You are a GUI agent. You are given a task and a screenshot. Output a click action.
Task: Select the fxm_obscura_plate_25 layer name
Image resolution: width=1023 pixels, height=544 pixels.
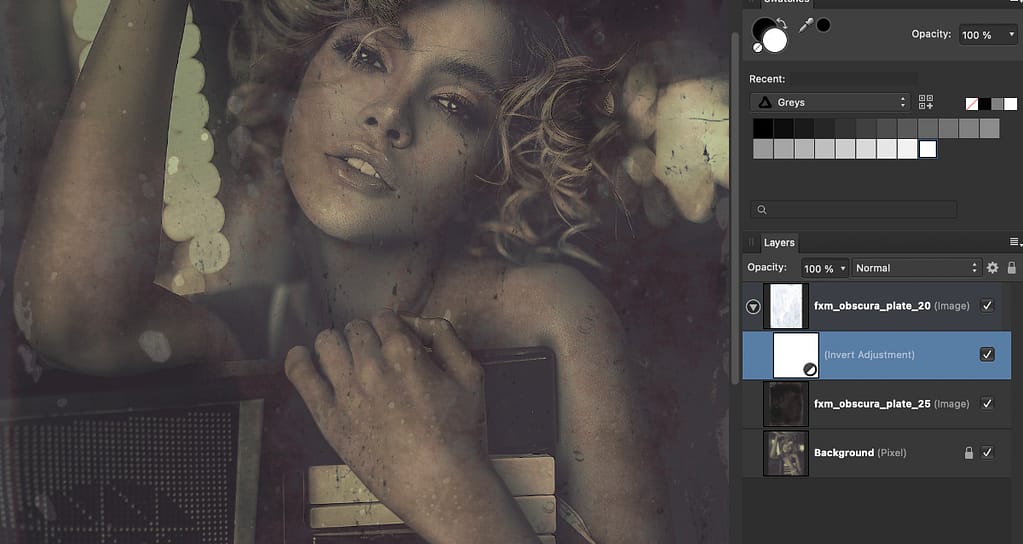pyautogui.click(x=872, y=404)
